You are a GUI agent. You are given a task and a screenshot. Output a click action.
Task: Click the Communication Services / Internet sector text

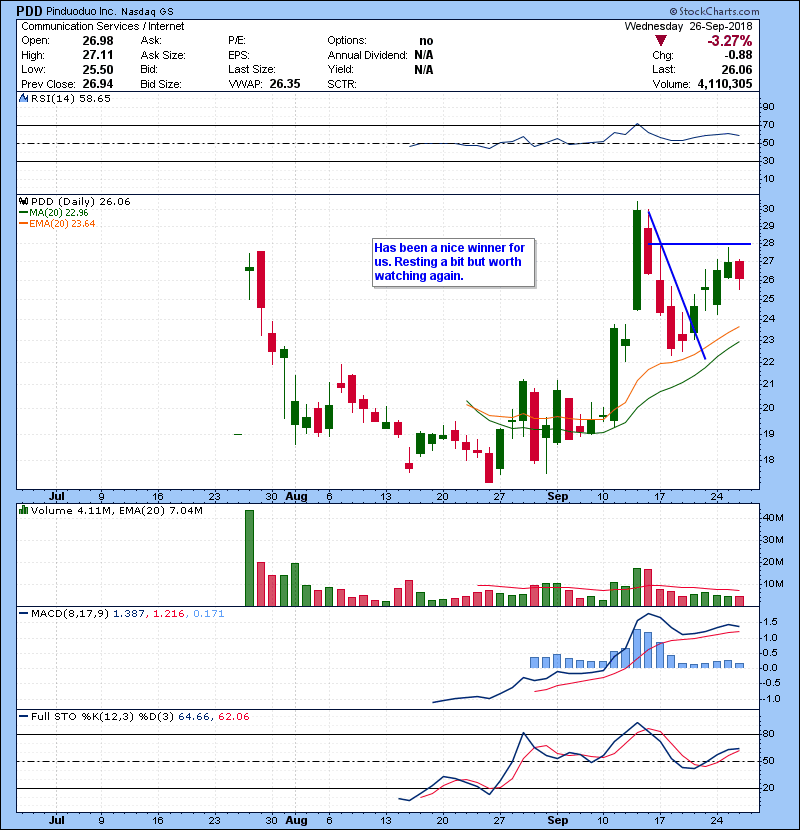[103, 26]
